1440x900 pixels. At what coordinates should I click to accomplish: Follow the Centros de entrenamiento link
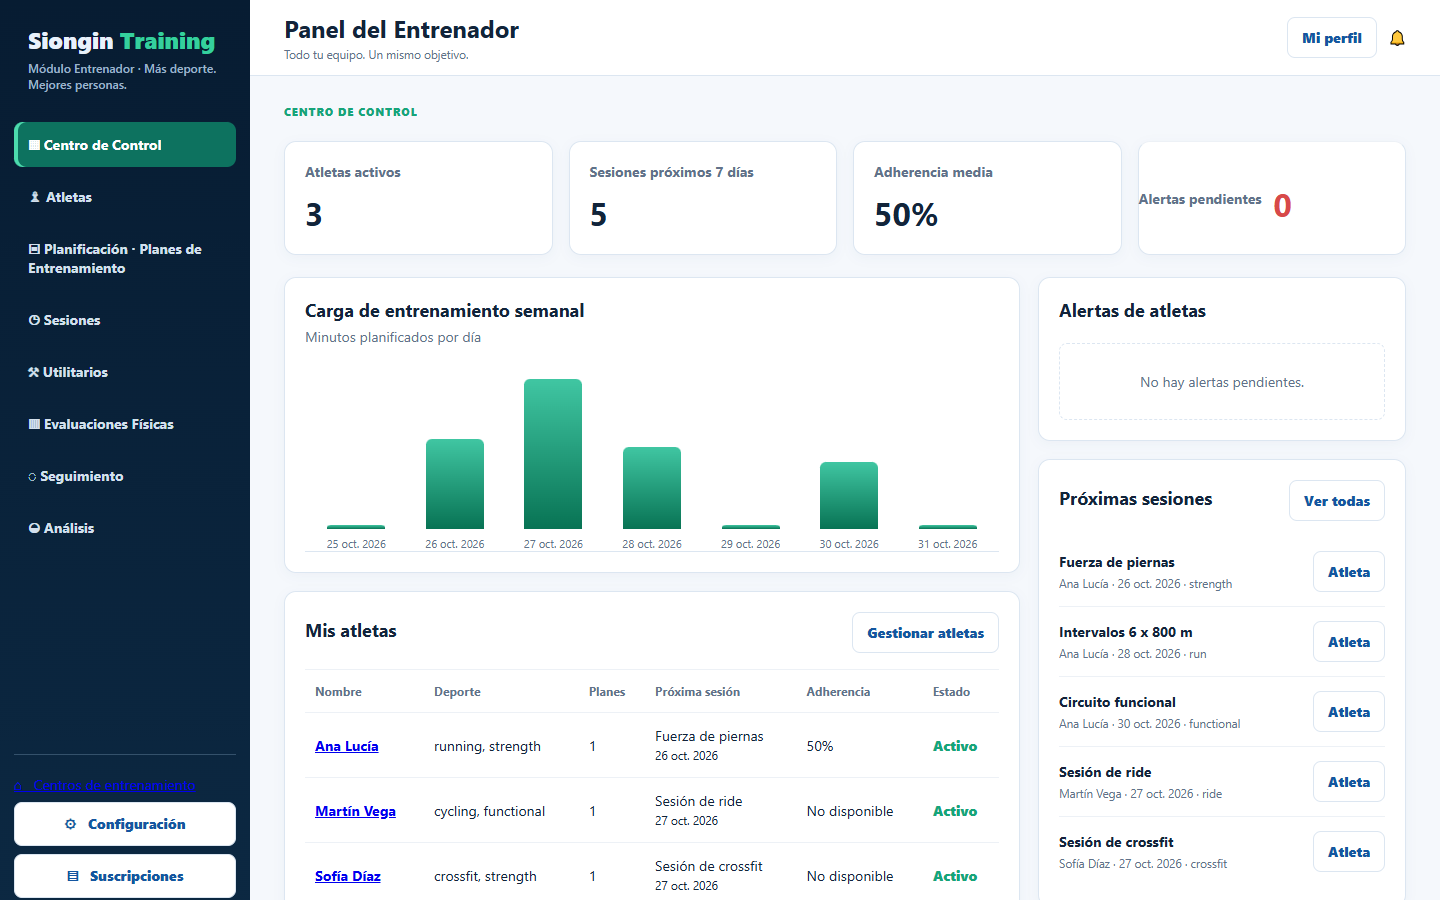(106, 785)
